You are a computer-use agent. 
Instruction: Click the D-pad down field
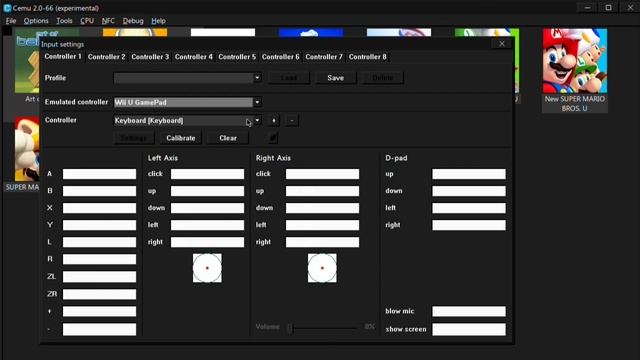pos(469,191)
